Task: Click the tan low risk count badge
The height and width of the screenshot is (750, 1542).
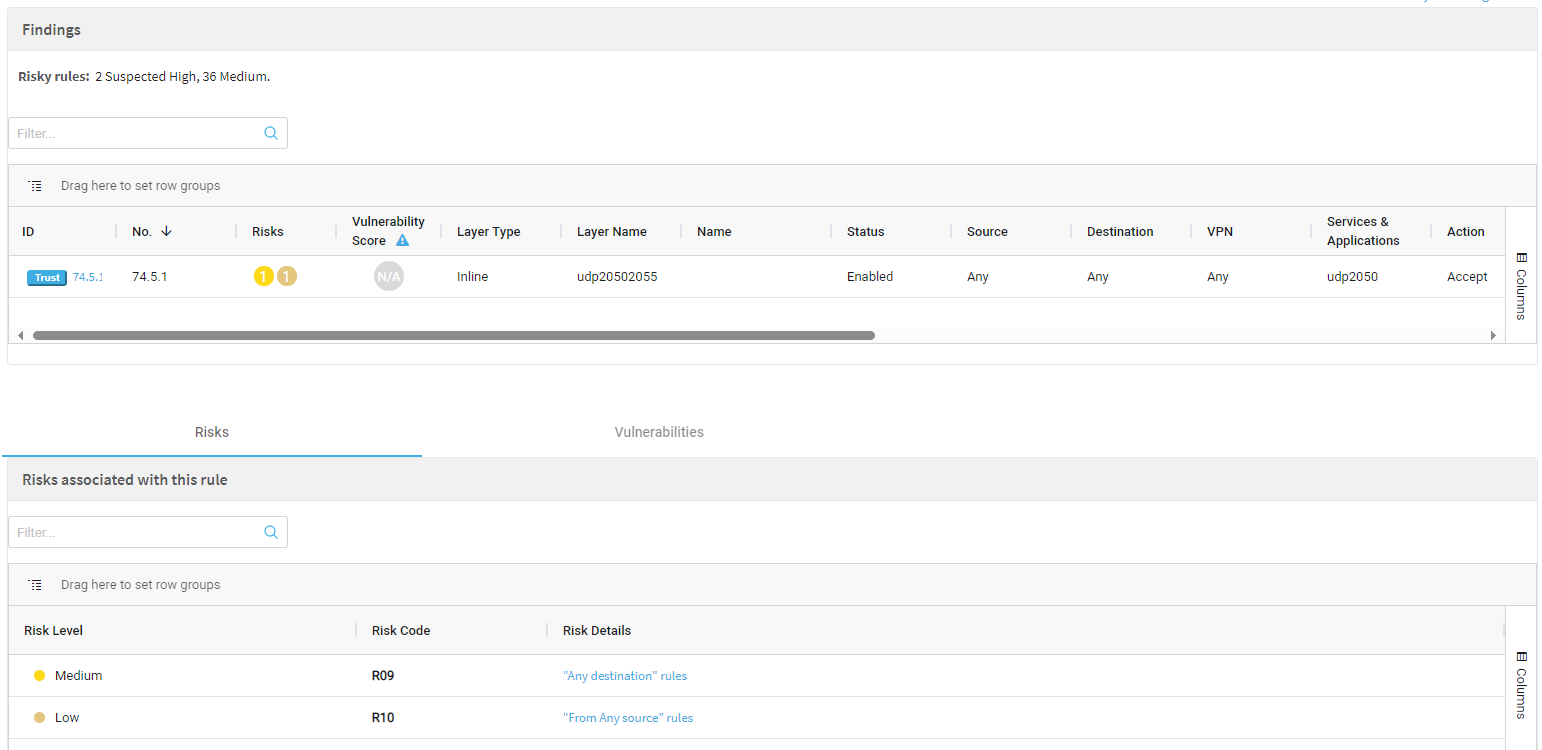Action: pos(287,277)
